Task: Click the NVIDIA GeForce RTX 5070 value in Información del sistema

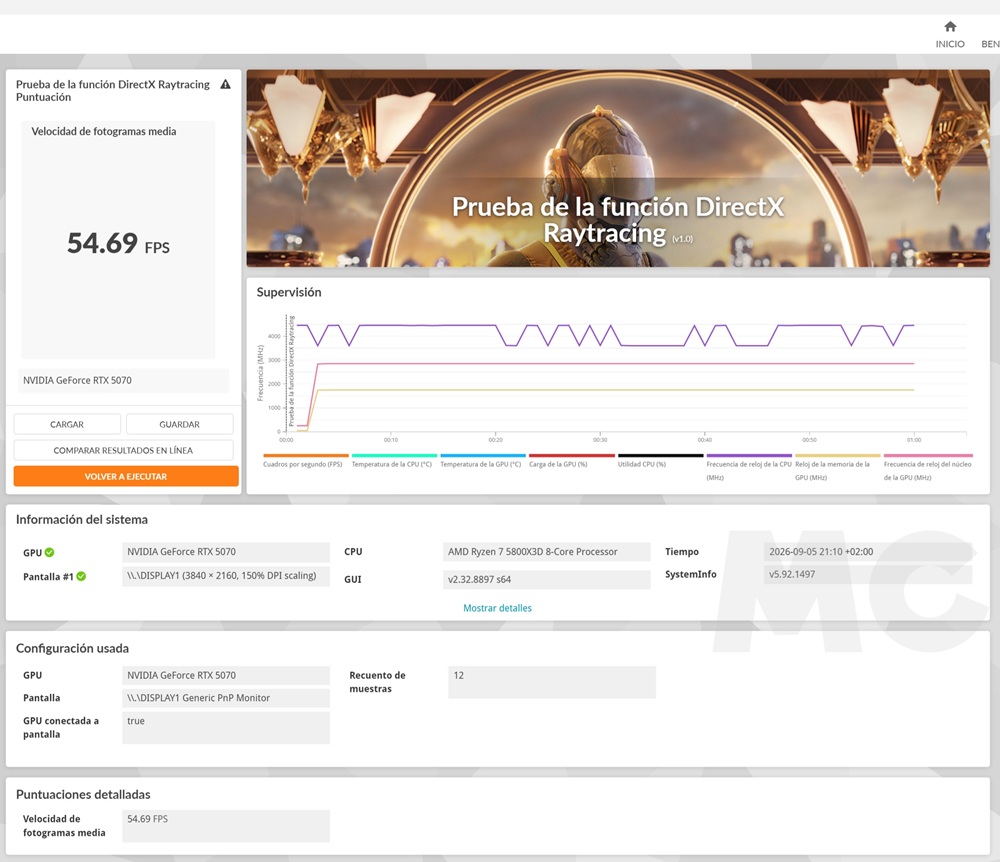Action: pos(226,552)
